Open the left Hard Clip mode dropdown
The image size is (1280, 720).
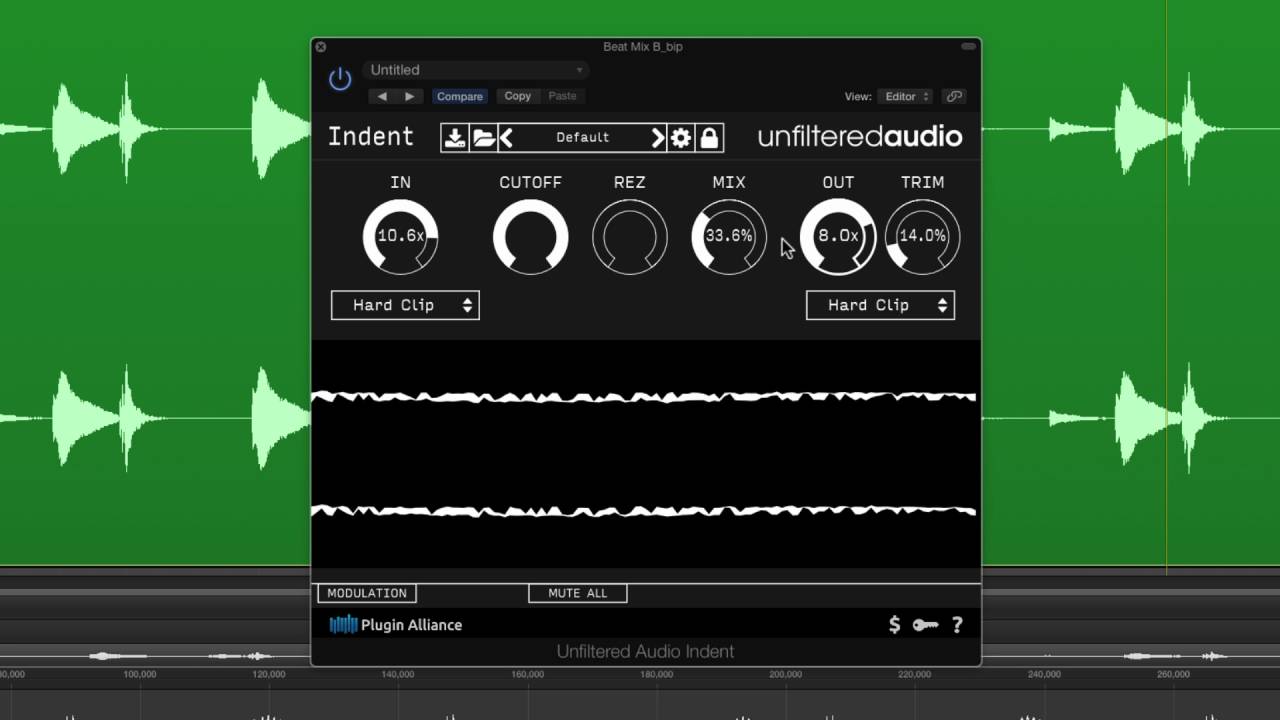(404, 305)
